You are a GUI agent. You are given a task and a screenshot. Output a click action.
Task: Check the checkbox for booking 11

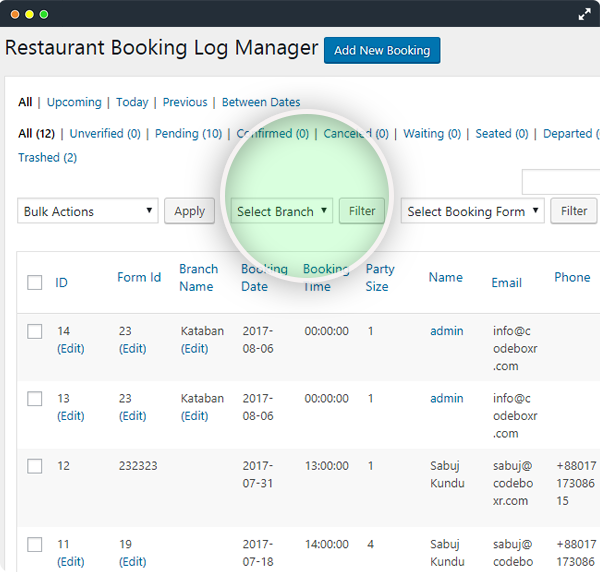point(34,544)
